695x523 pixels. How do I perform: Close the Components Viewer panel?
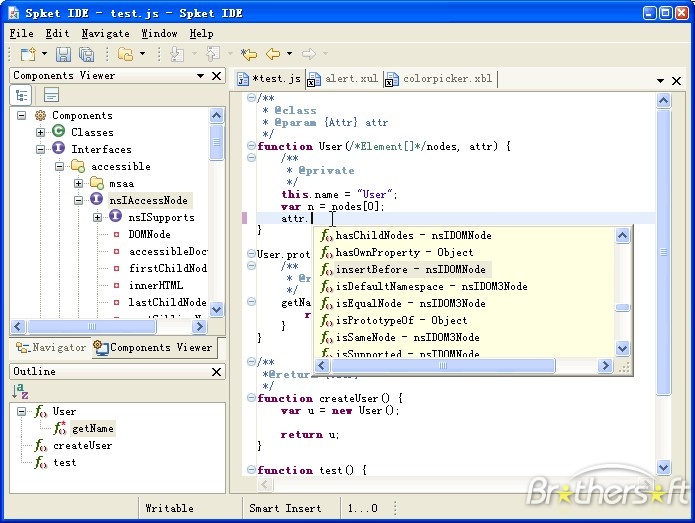coord(216,76)
